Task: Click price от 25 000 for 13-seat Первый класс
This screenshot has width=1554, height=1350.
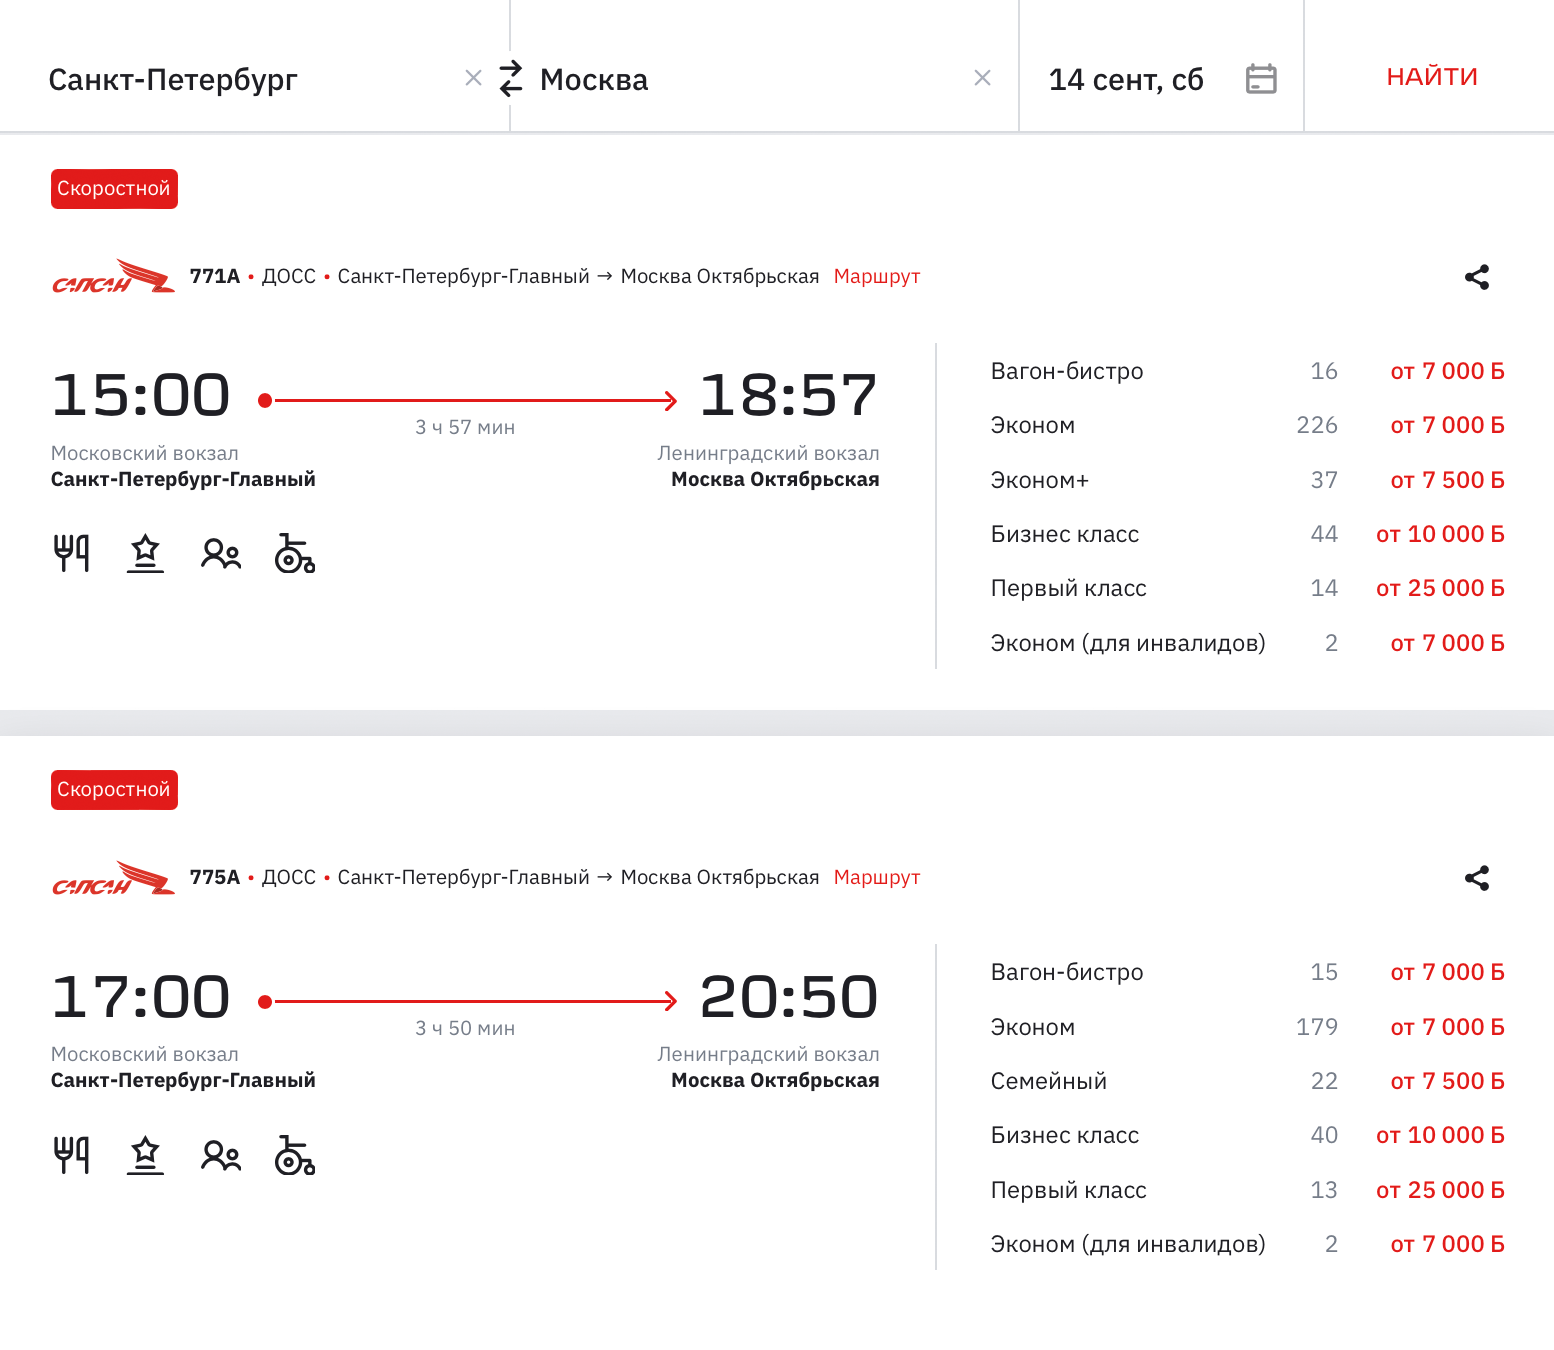Action: pos(1440,1190)
